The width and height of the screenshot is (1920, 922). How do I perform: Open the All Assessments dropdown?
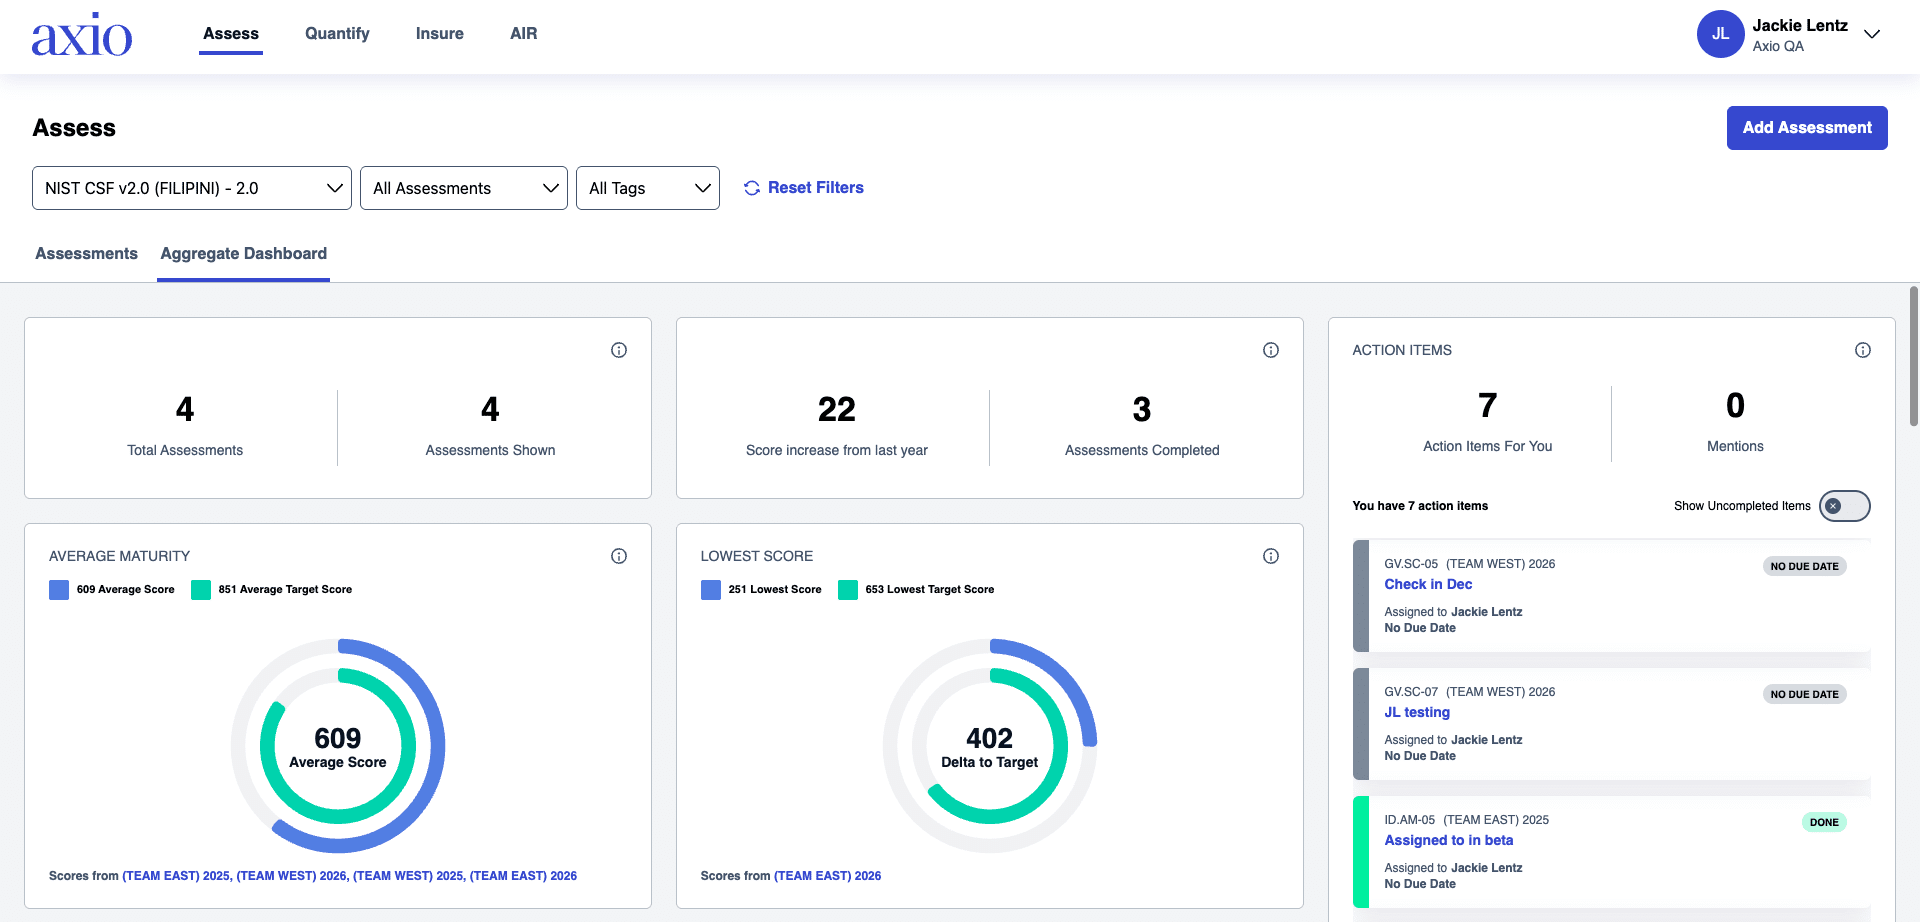coord(464,188)
